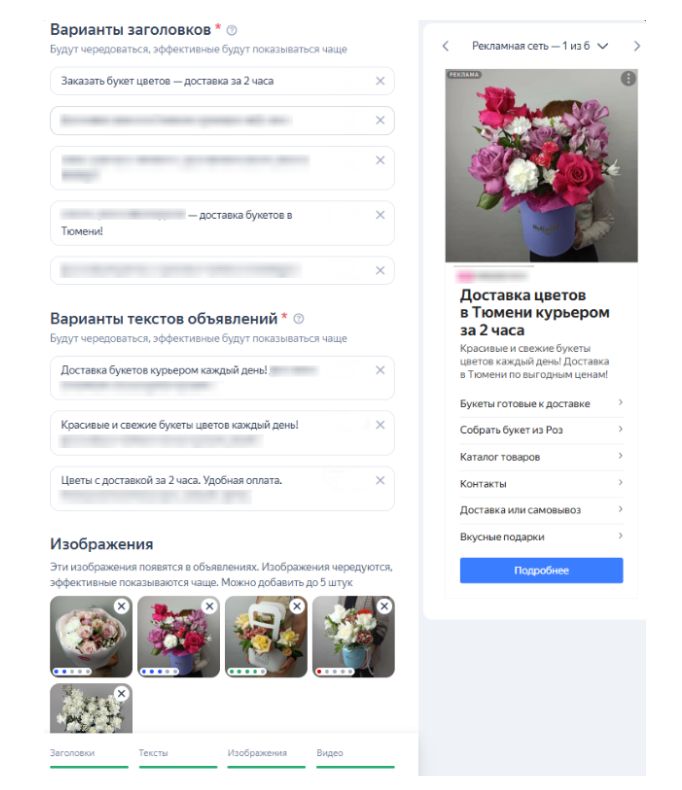Remove headline 'Заказать букет цветов — доставка за 2 часа'

coord(380,81)
